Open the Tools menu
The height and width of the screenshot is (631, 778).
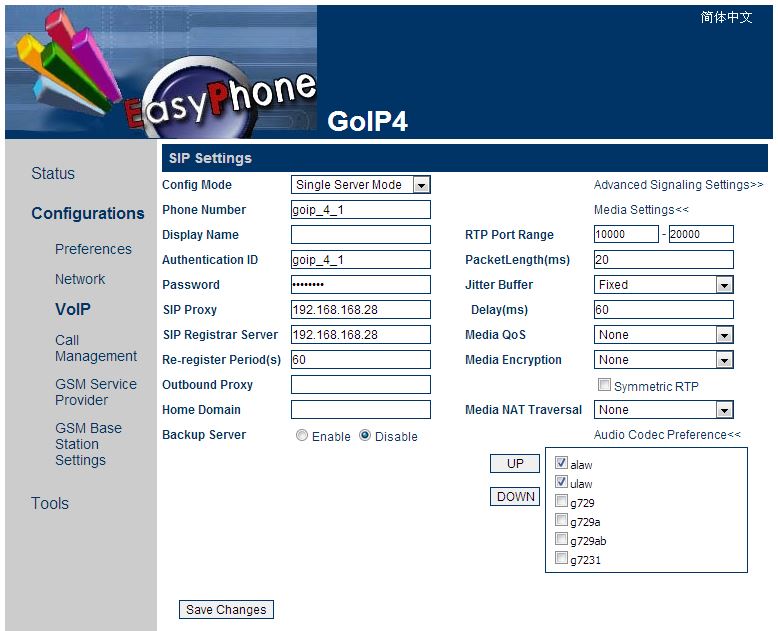pos(50,504)
